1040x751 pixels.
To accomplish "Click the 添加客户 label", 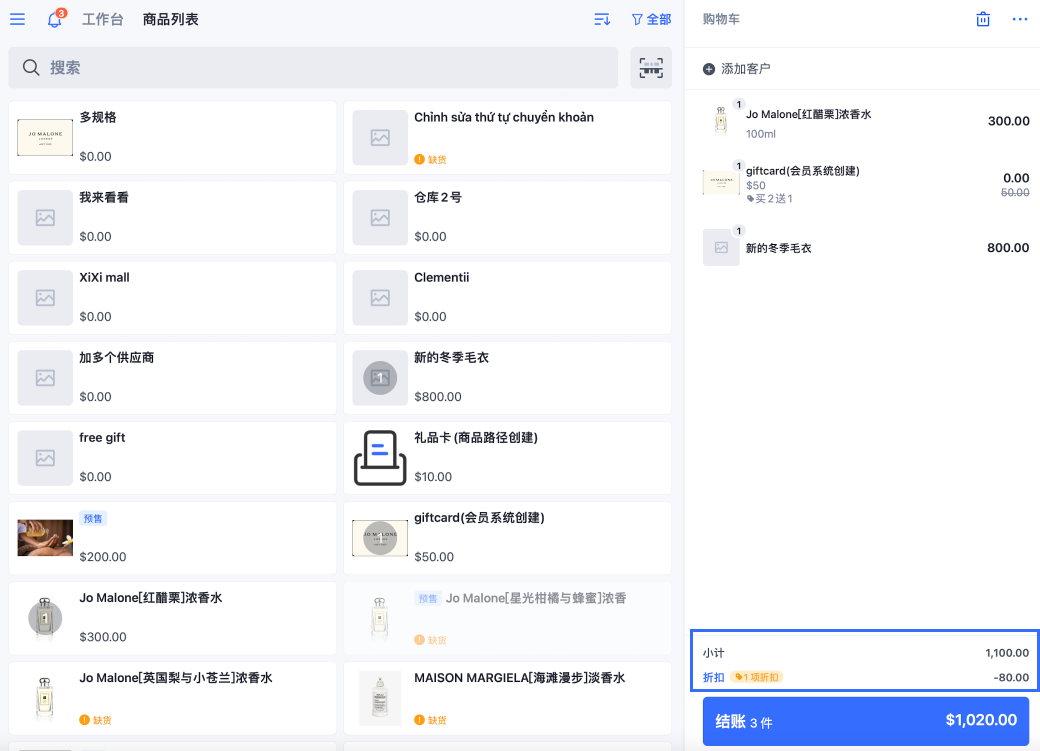I will [x=746, y=69].
